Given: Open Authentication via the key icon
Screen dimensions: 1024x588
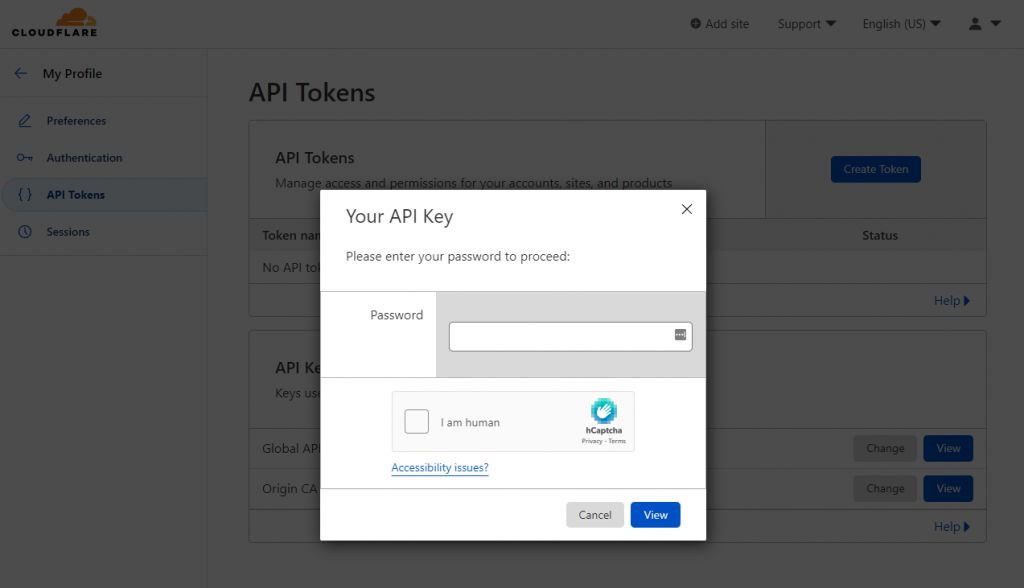Looking at the screenshot, I should [x=24, y=157].
